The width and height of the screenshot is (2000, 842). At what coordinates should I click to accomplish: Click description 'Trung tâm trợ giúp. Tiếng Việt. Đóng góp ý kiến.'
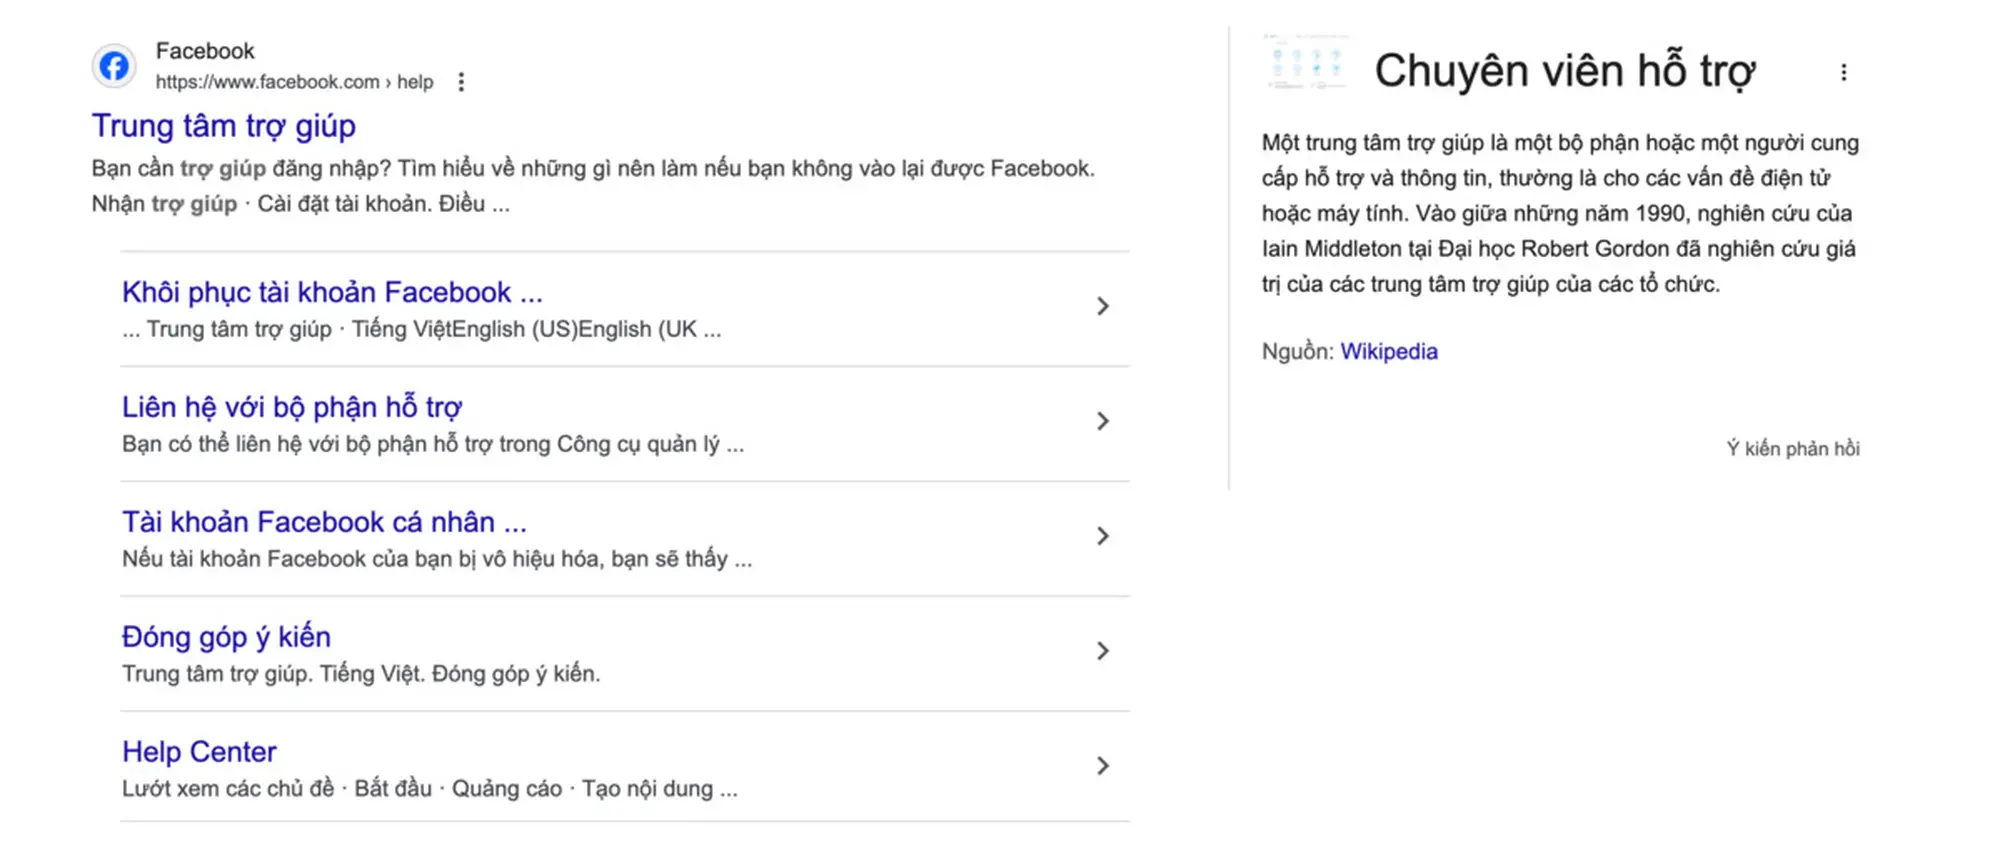pos(361,674)
